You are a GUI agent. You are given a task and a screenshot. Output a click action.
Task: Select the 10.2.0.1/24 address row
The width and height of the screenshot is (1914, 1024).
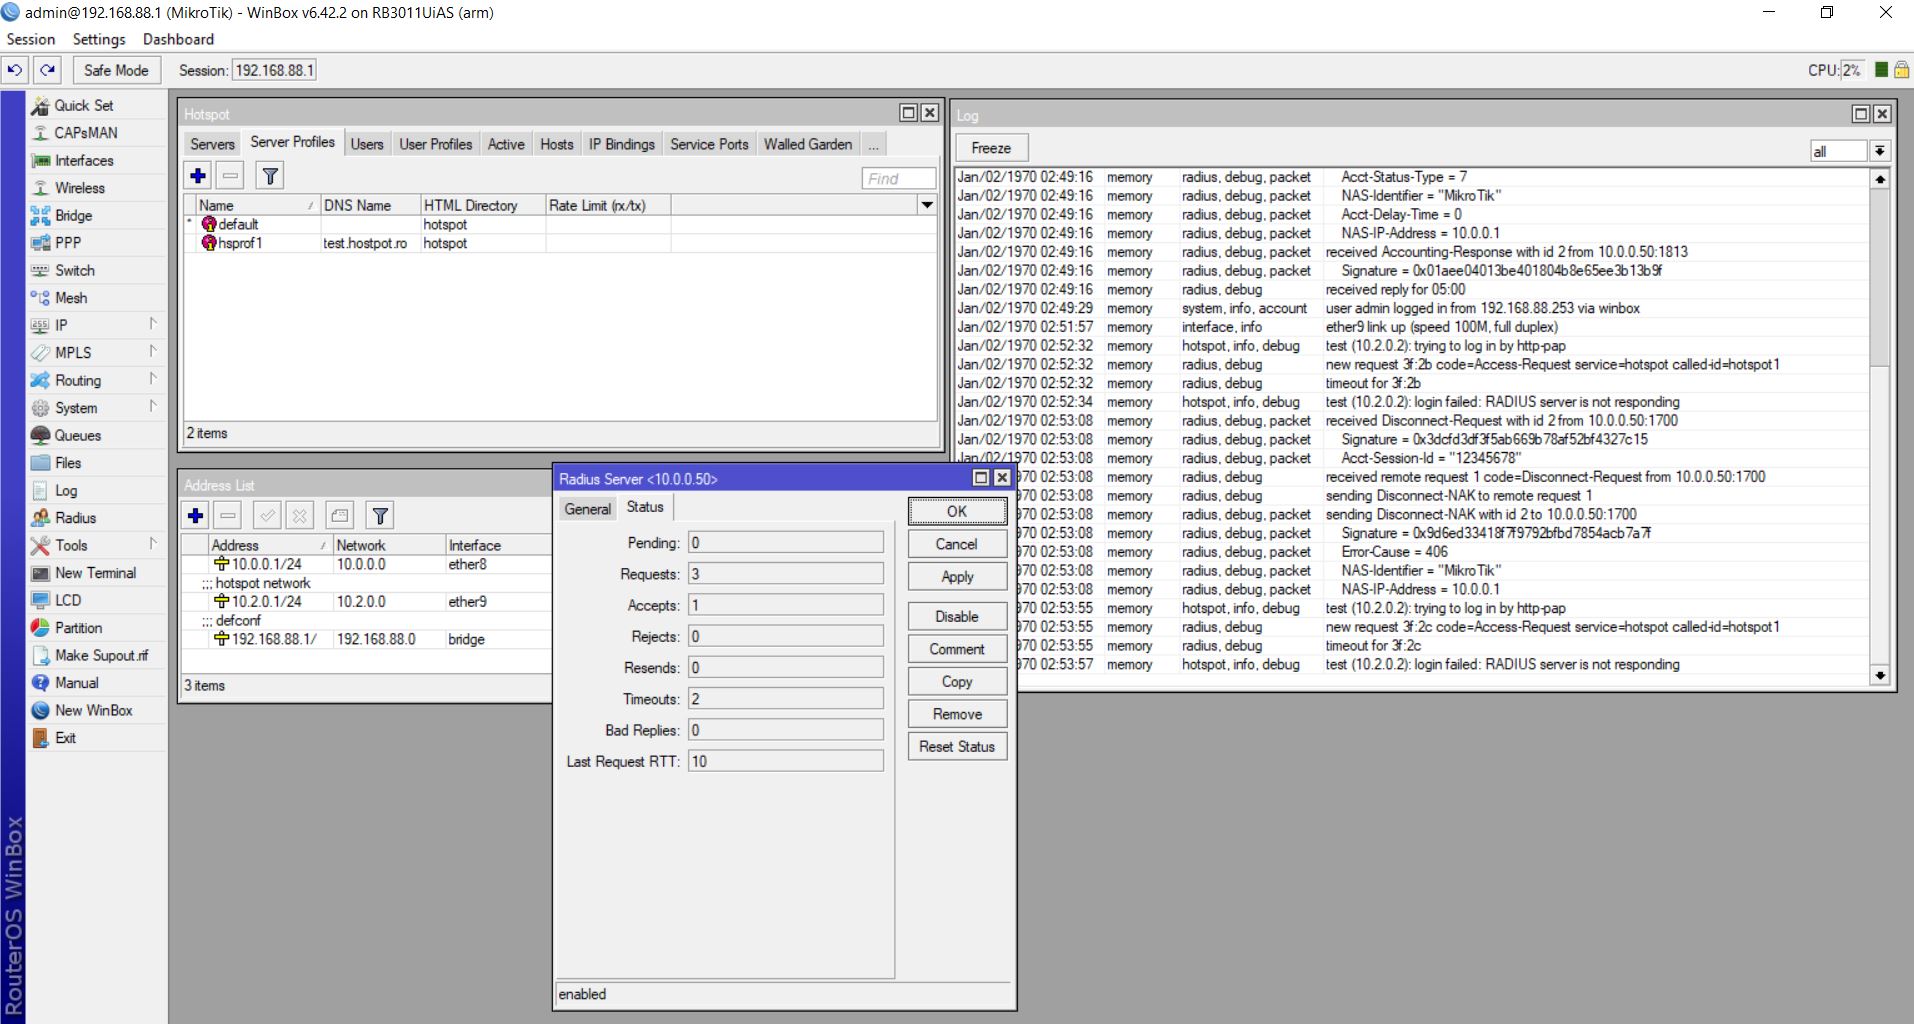coord(367,602)
